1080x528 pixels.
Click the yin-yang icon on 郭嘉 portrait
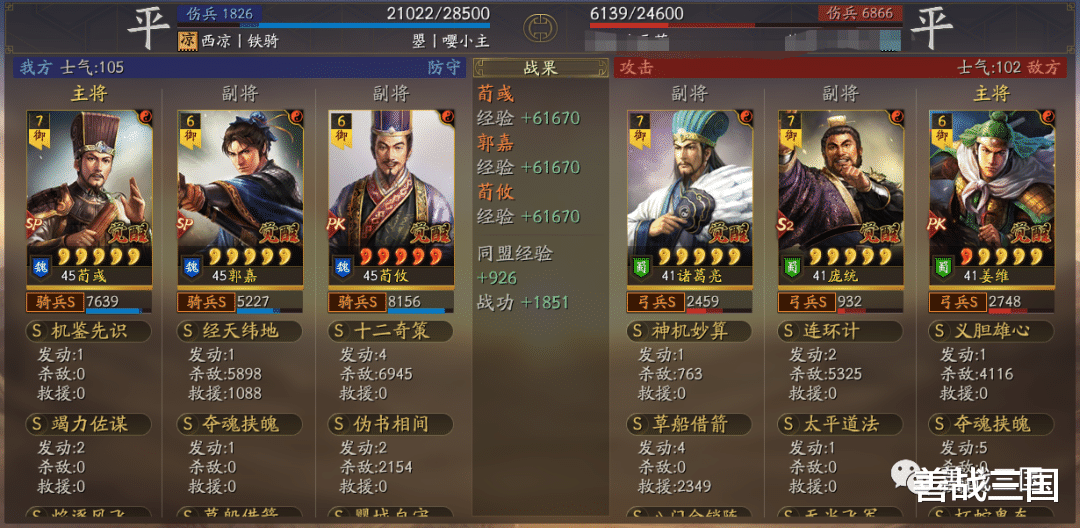click(296, 116)
